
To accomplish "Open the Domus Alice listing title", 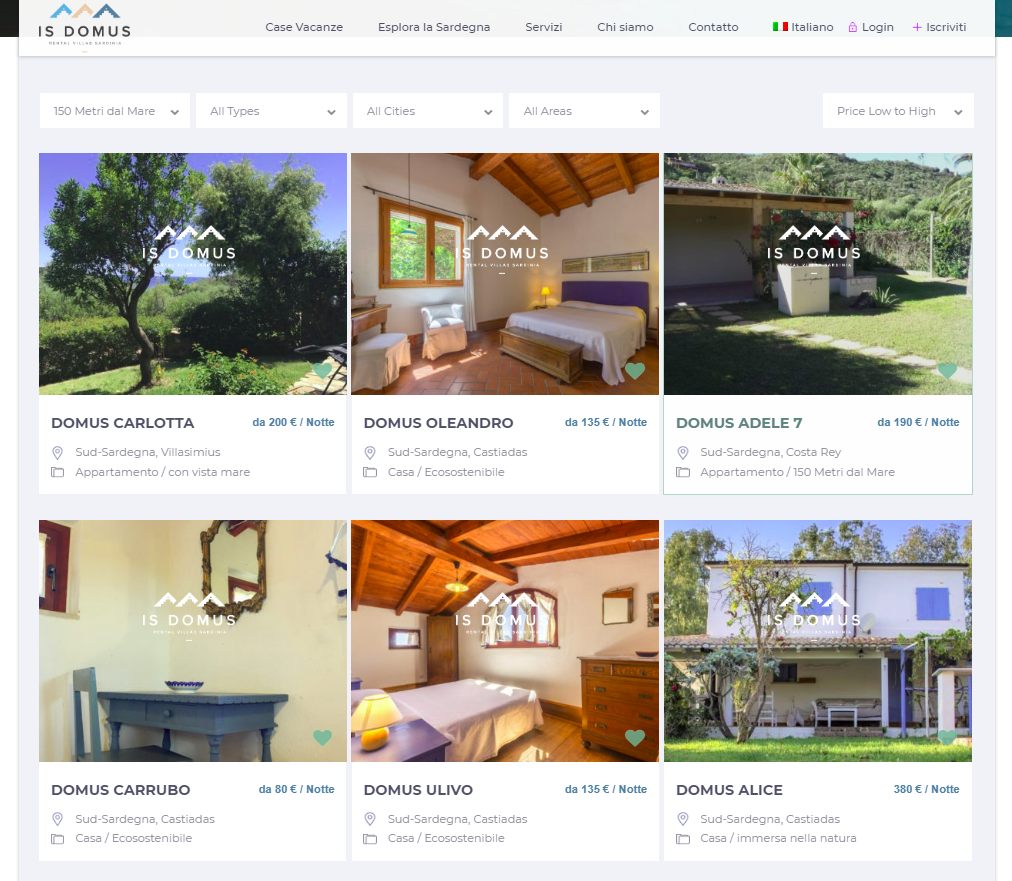I will point(729,790).
